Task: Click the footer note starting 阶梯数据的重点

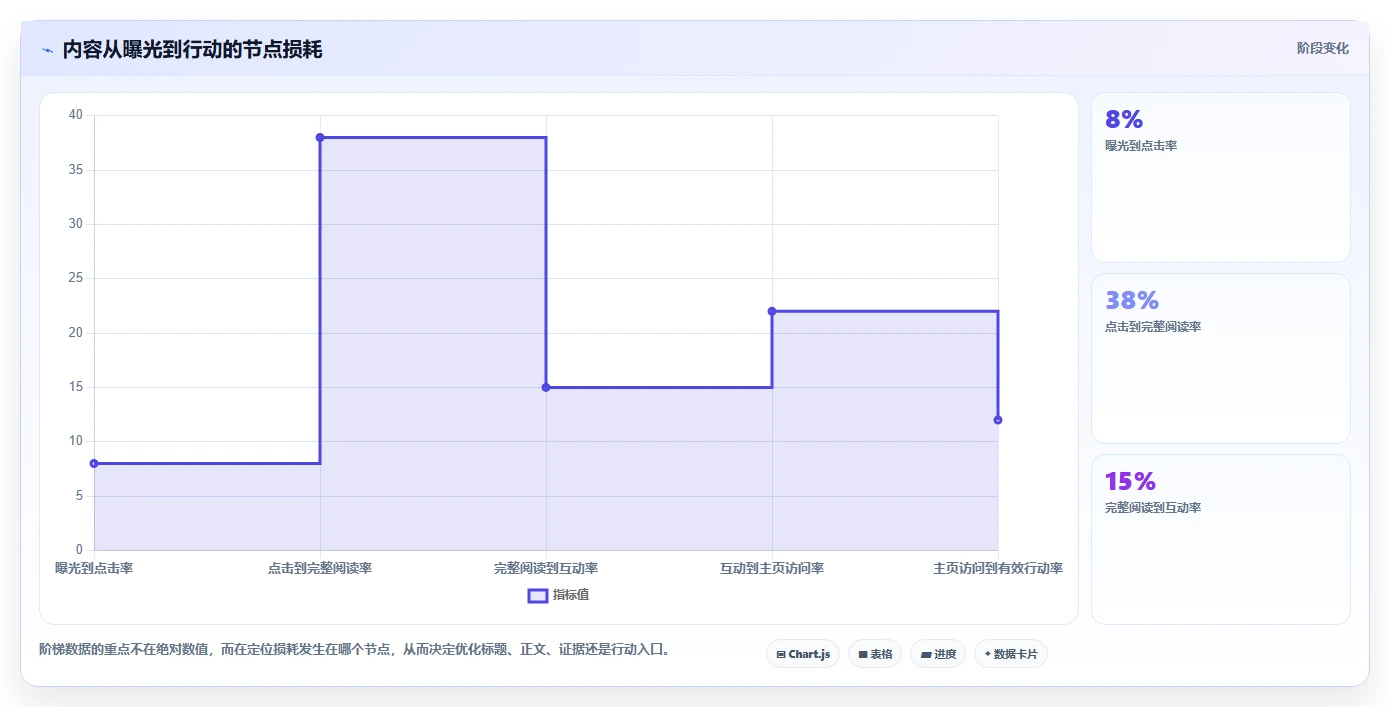Action: (354, 650)
